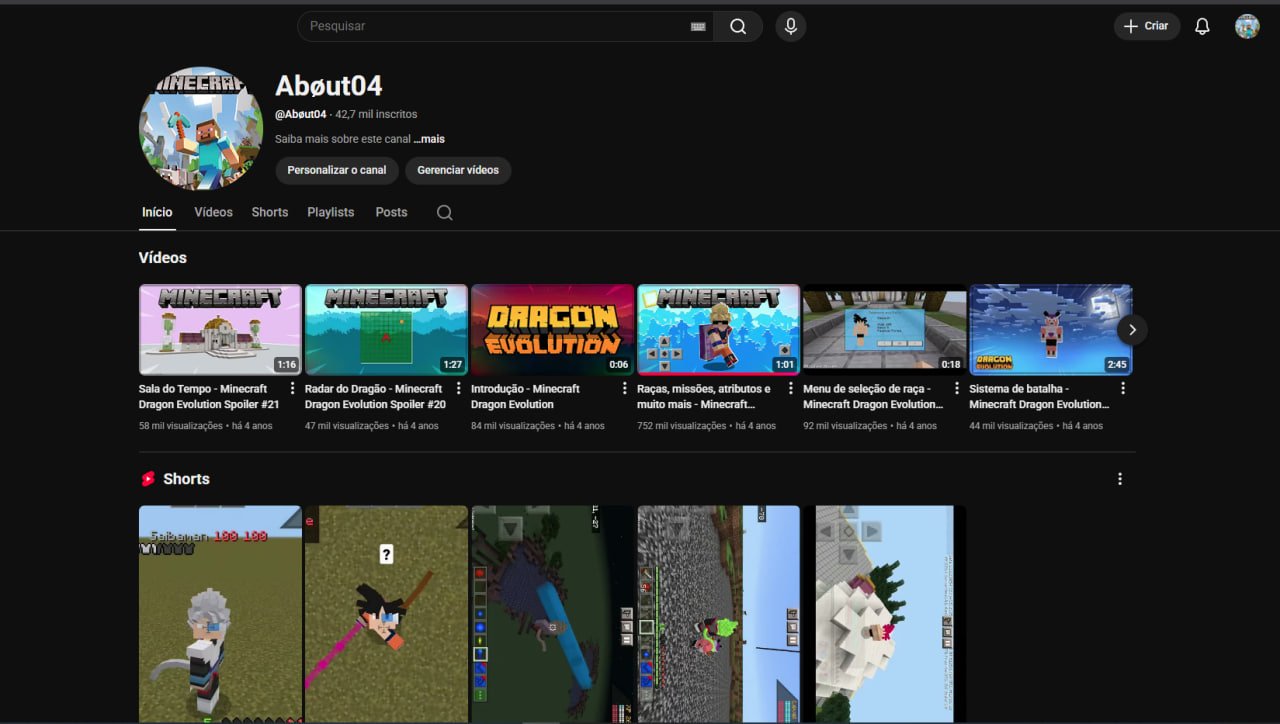Switch to the Playlists tab
The height and width of the screenshot is (724, 1280).
tap(331, 212)
